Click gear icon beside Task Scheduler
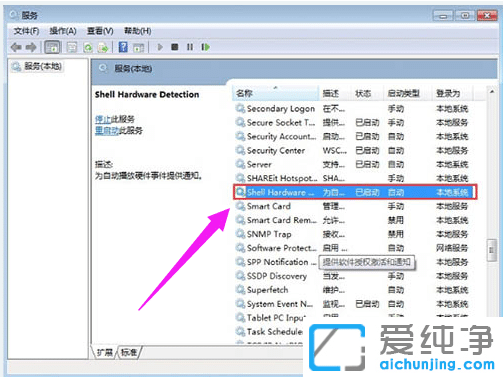 point(240,332)
